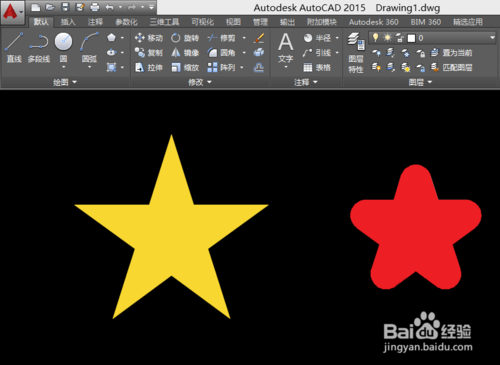500x365 pixels.
Task: Open undo history dropdown arrow
Action: 120,7
